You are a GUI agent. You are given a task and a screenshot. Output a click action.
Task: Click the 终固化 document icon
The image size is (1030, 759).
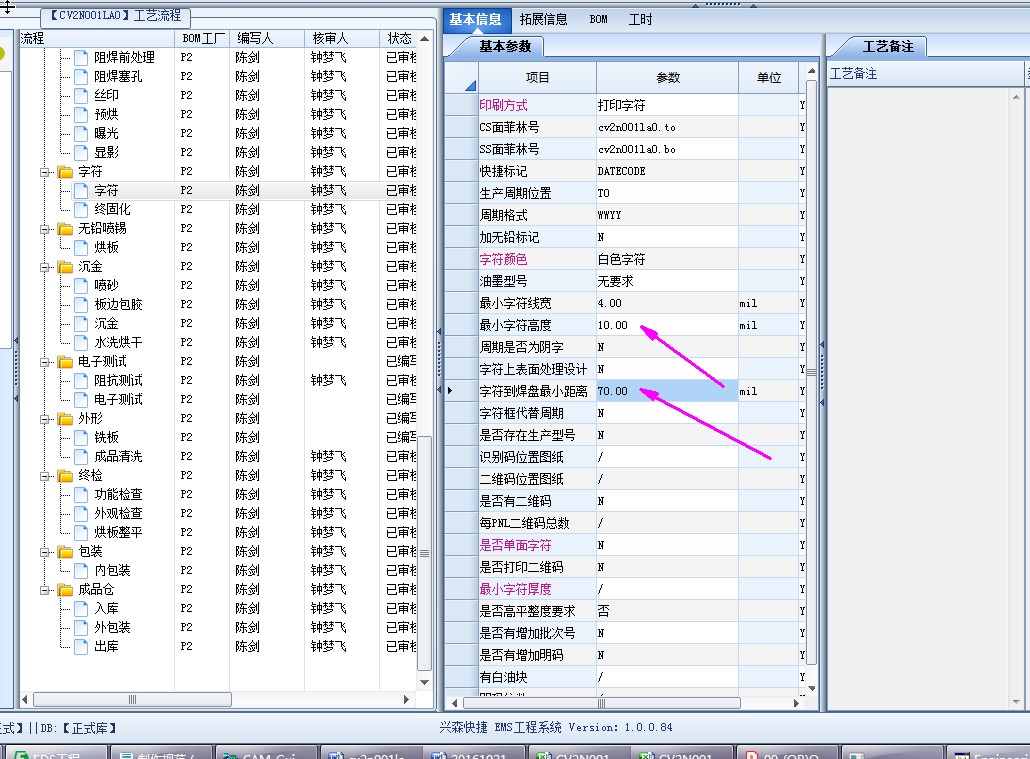[x=81, y=210]
